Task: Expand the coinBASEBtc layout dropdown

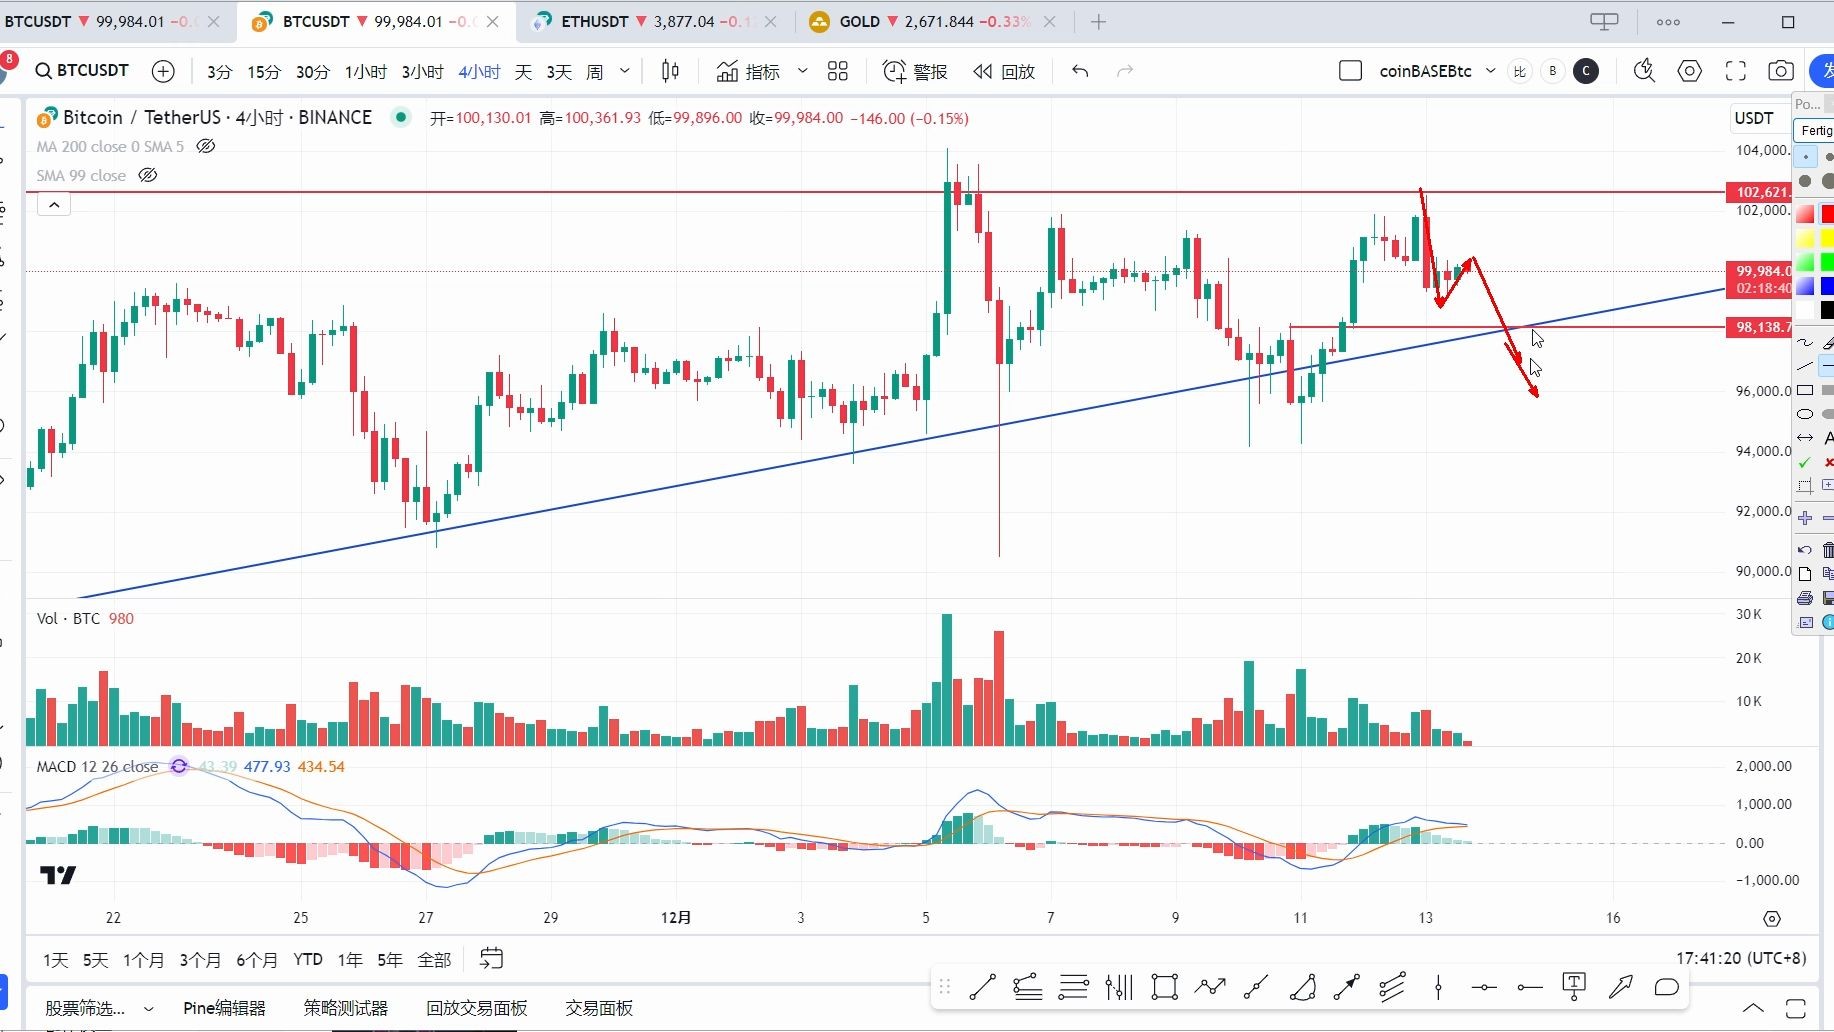Action: click(x=1491, y=71)
